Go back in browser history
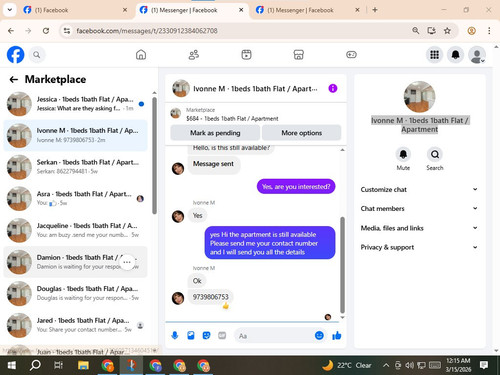500x375 pixels. [x=11, y=31]
